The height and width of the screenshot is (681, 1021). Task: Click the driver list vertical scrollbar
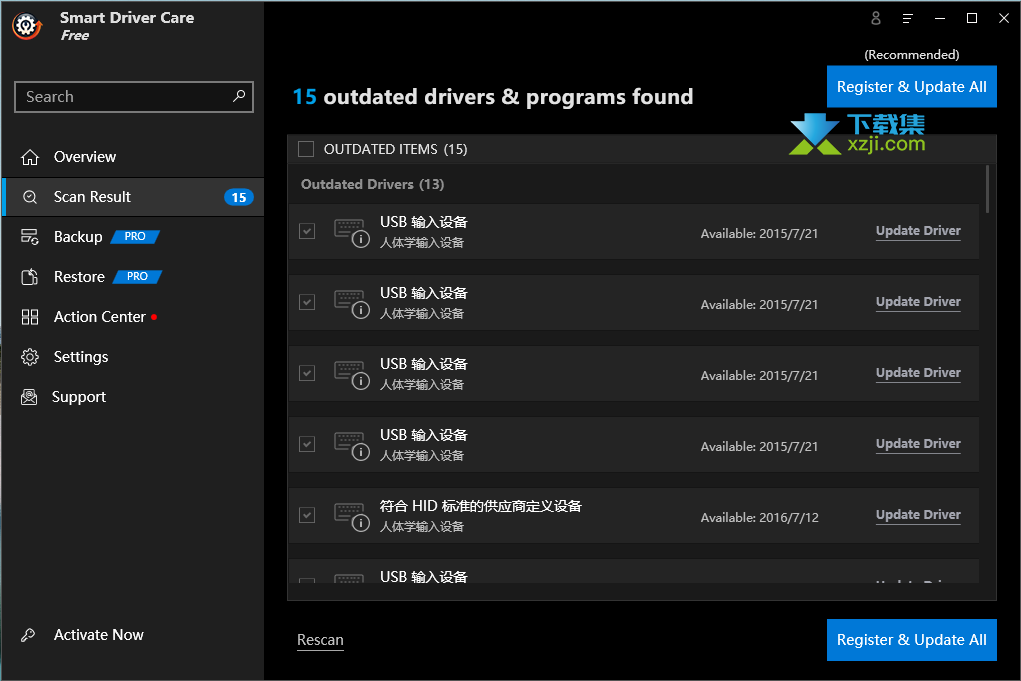click(987, 189)
